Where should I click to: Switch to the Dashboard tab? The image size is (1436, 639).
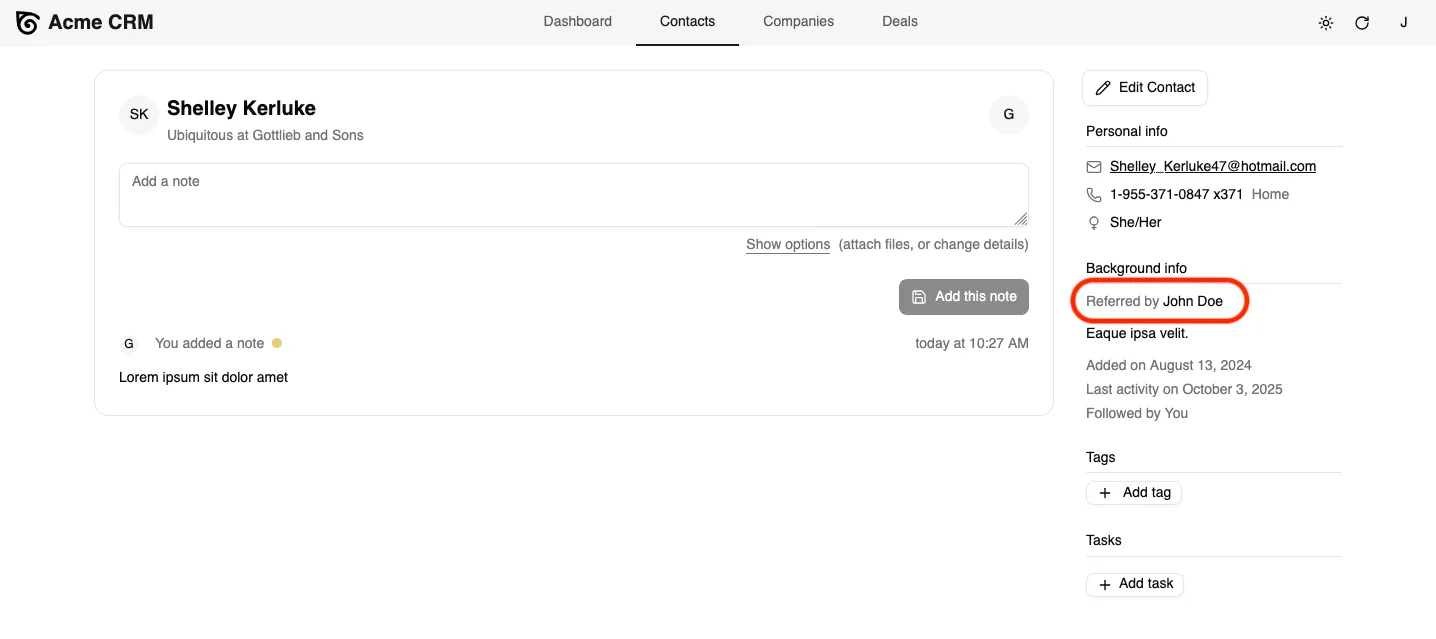coord(577,21)
